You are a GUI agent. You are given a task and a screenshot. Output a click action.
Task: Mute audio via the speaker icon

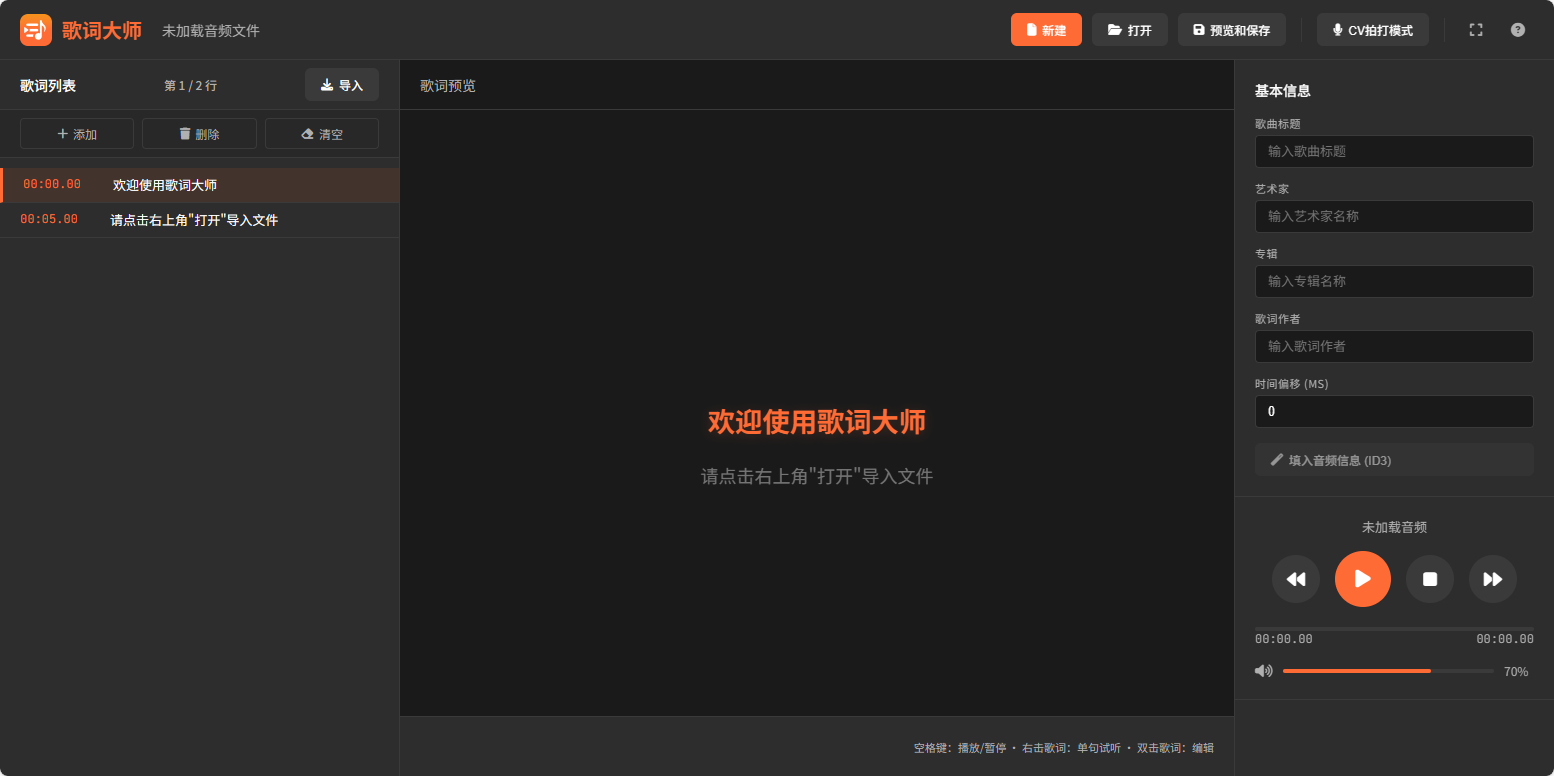pyautogui.click(x=1264, y=671)
